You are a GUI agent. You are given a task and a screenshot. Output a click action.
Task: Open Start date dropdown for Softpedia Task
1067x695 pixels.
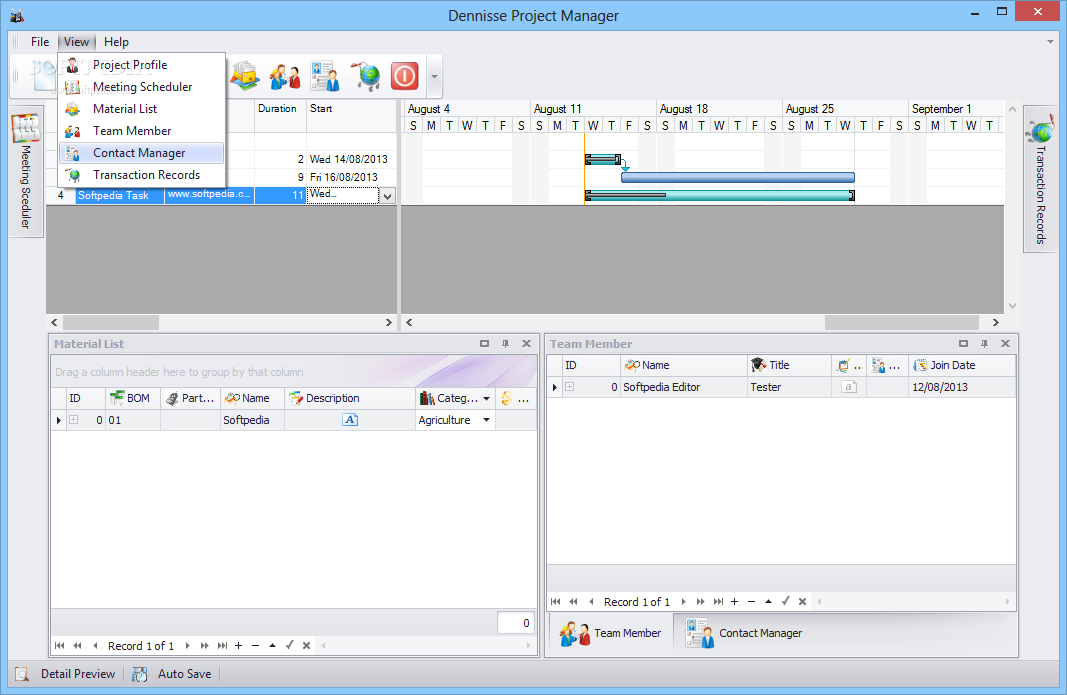click(387, 196)
